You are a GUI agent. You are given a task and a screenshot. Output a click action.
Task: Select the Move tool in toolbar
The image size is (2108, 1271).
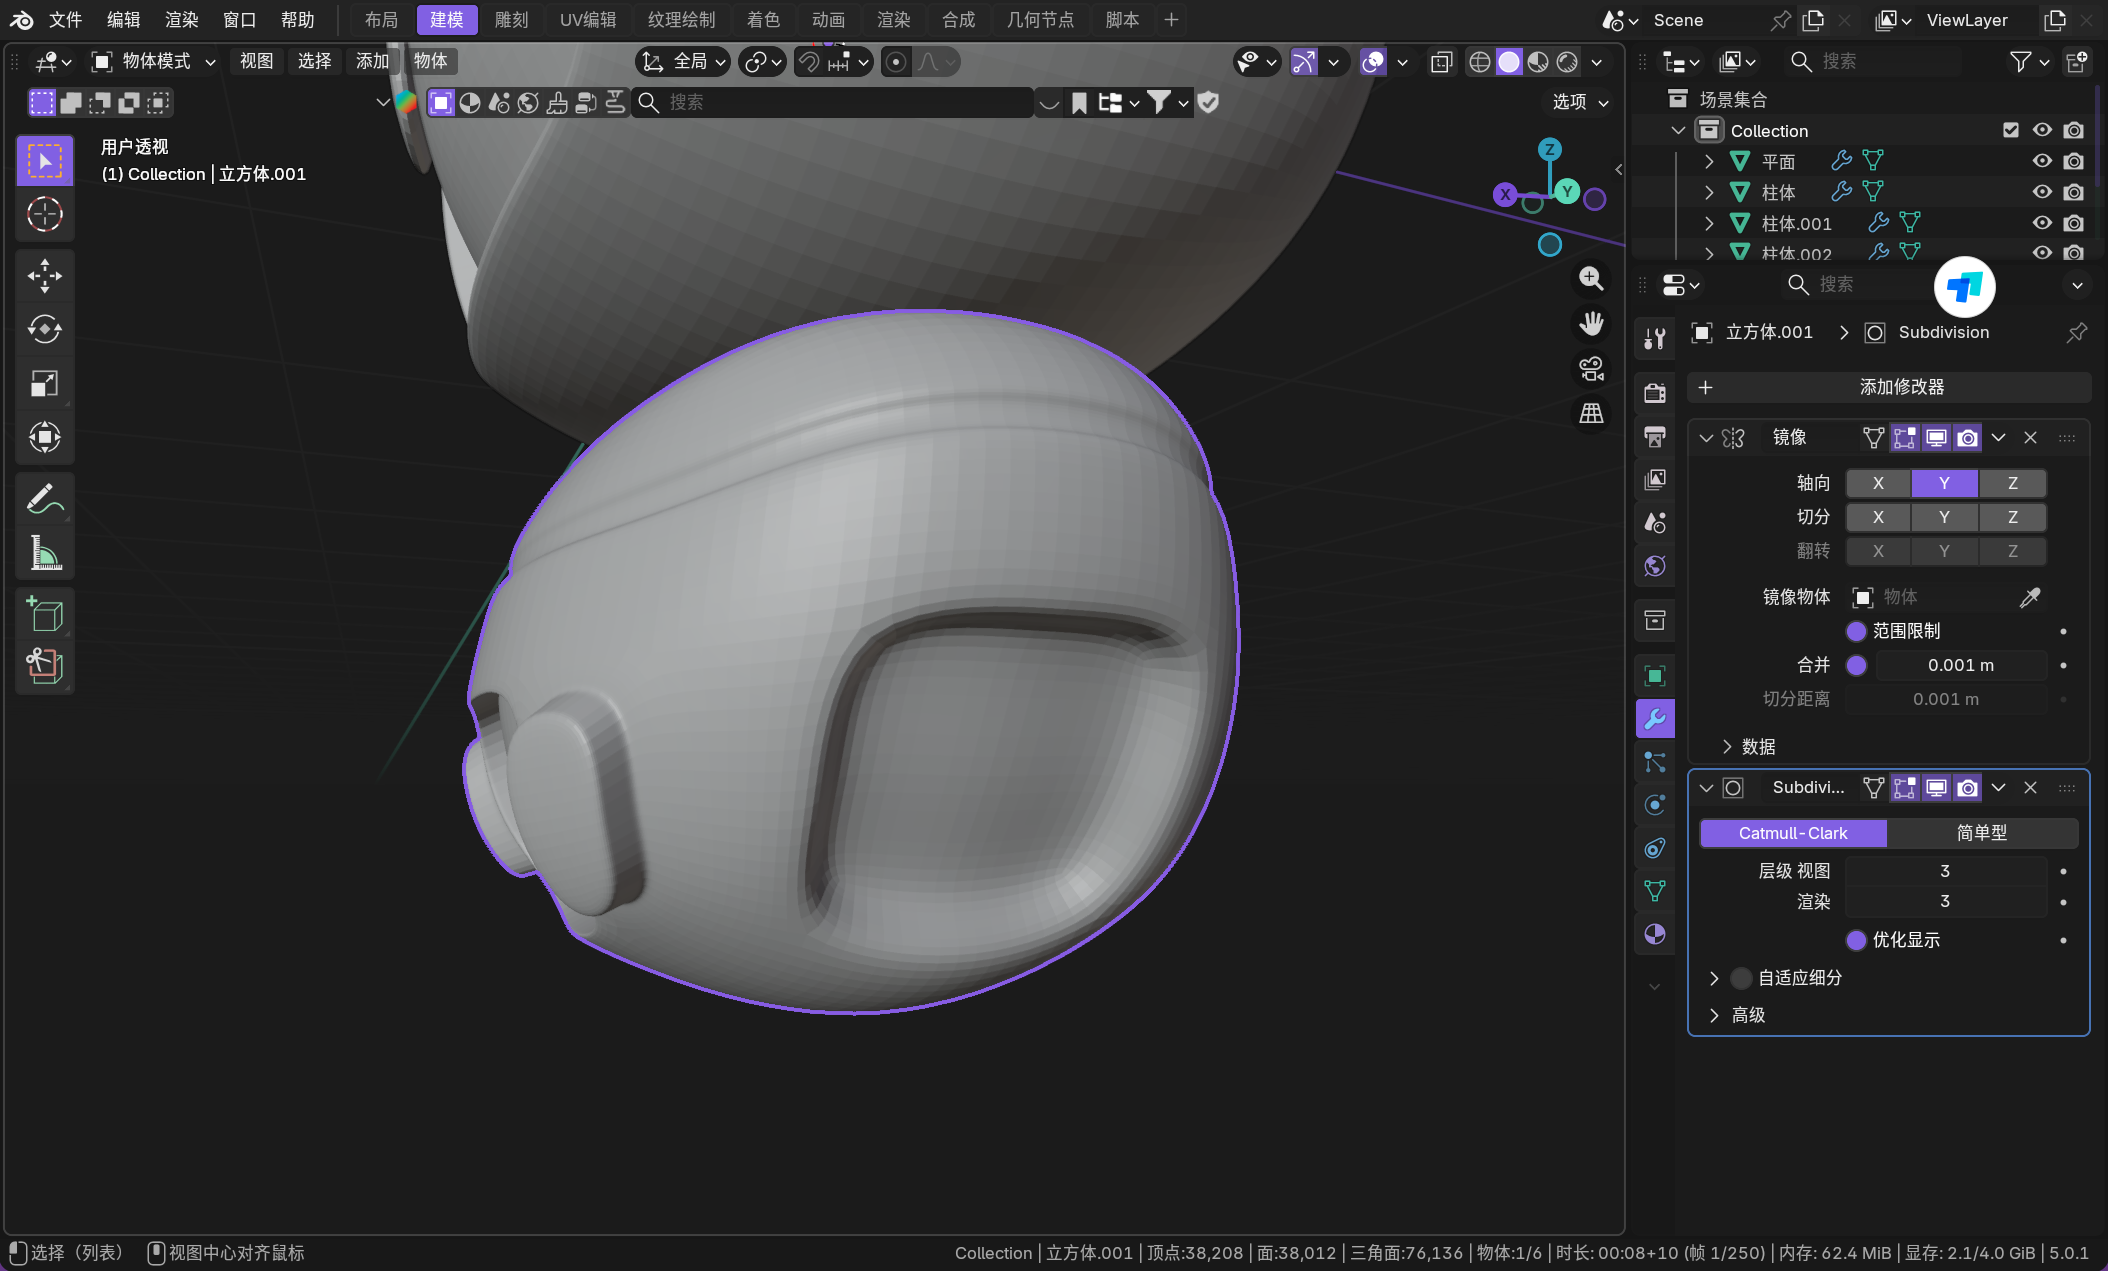(45, 276)
